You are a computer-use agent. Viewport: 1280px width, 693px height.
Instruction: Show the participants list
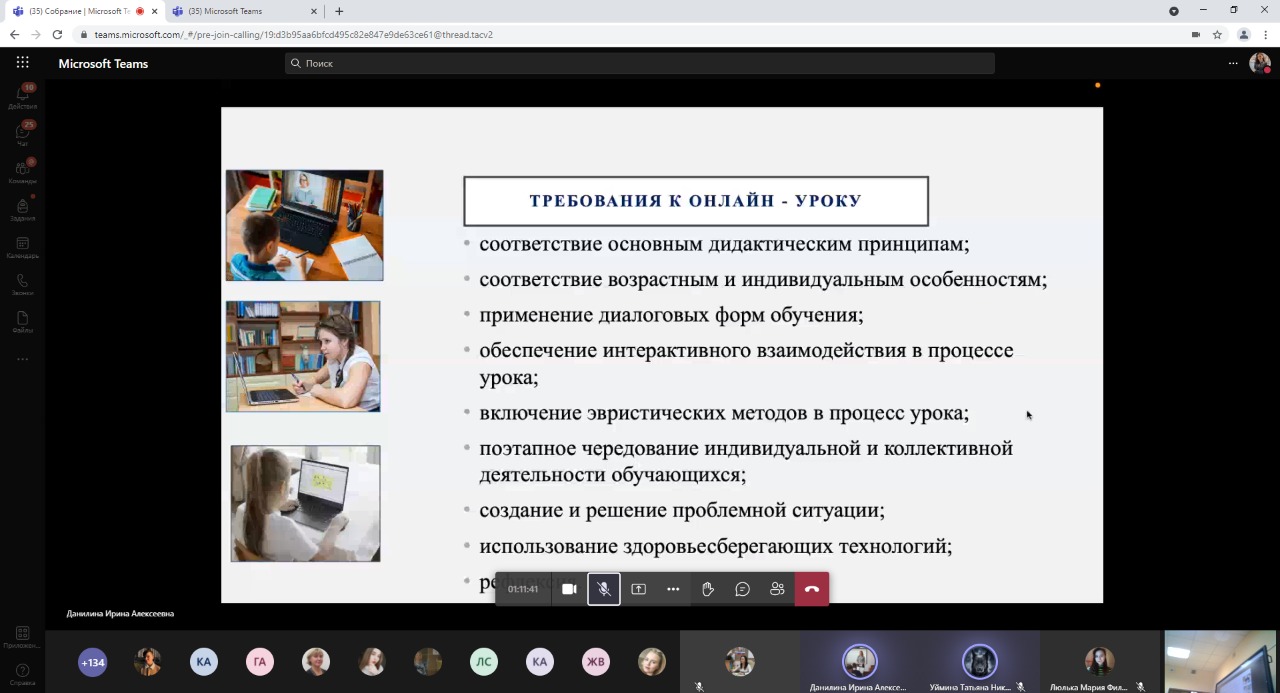[x=777, y=589]
